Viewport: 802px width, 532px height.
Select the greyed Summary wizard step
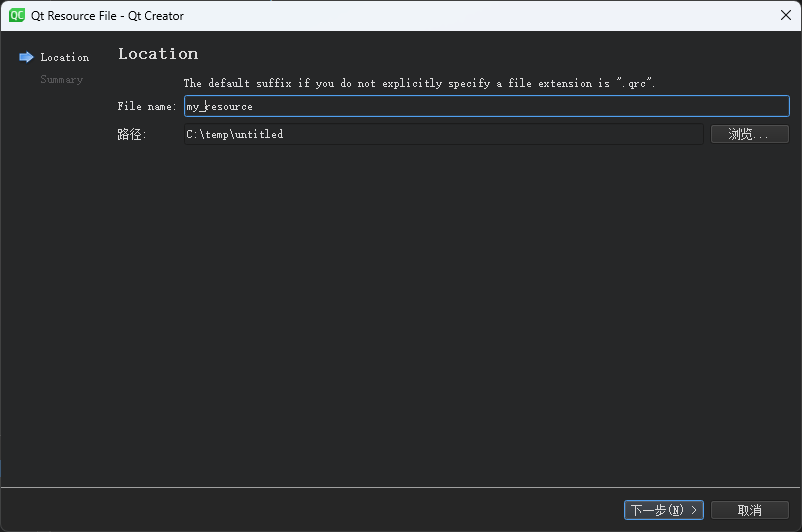(x=61, y=79)
